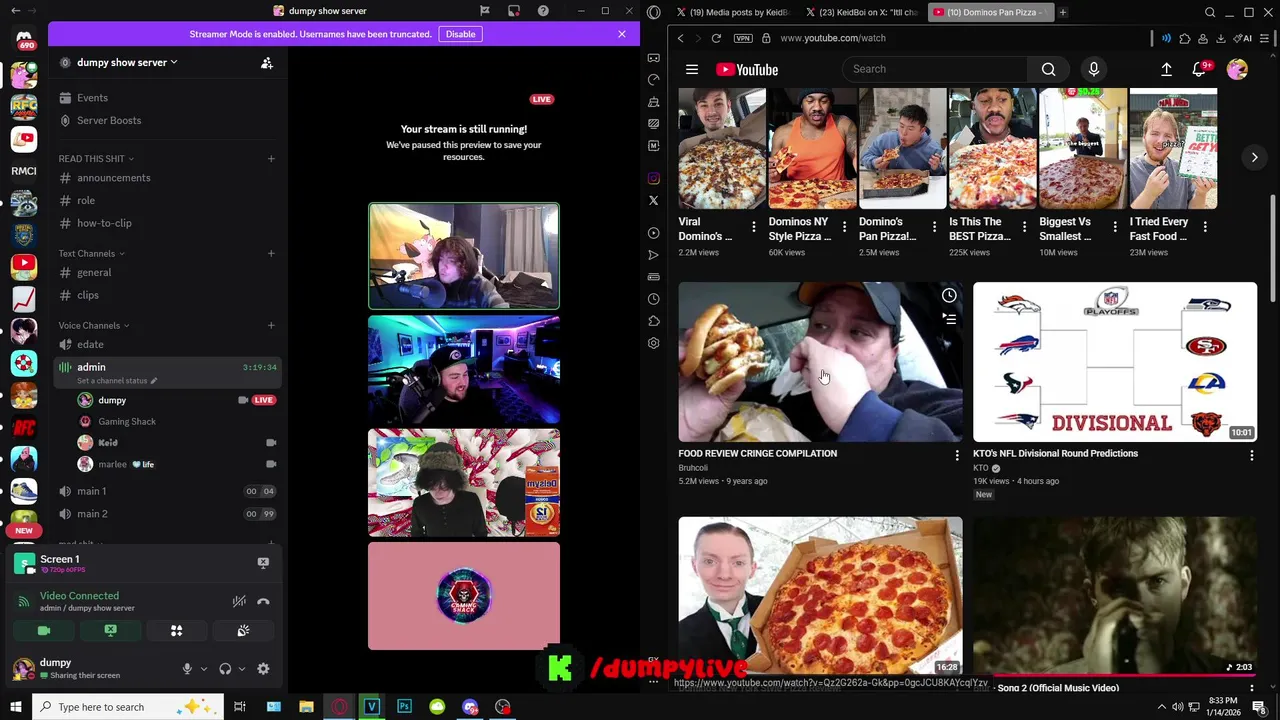
Task: Open Photoshop from the Windows taskbar
Action: [404, 707]
